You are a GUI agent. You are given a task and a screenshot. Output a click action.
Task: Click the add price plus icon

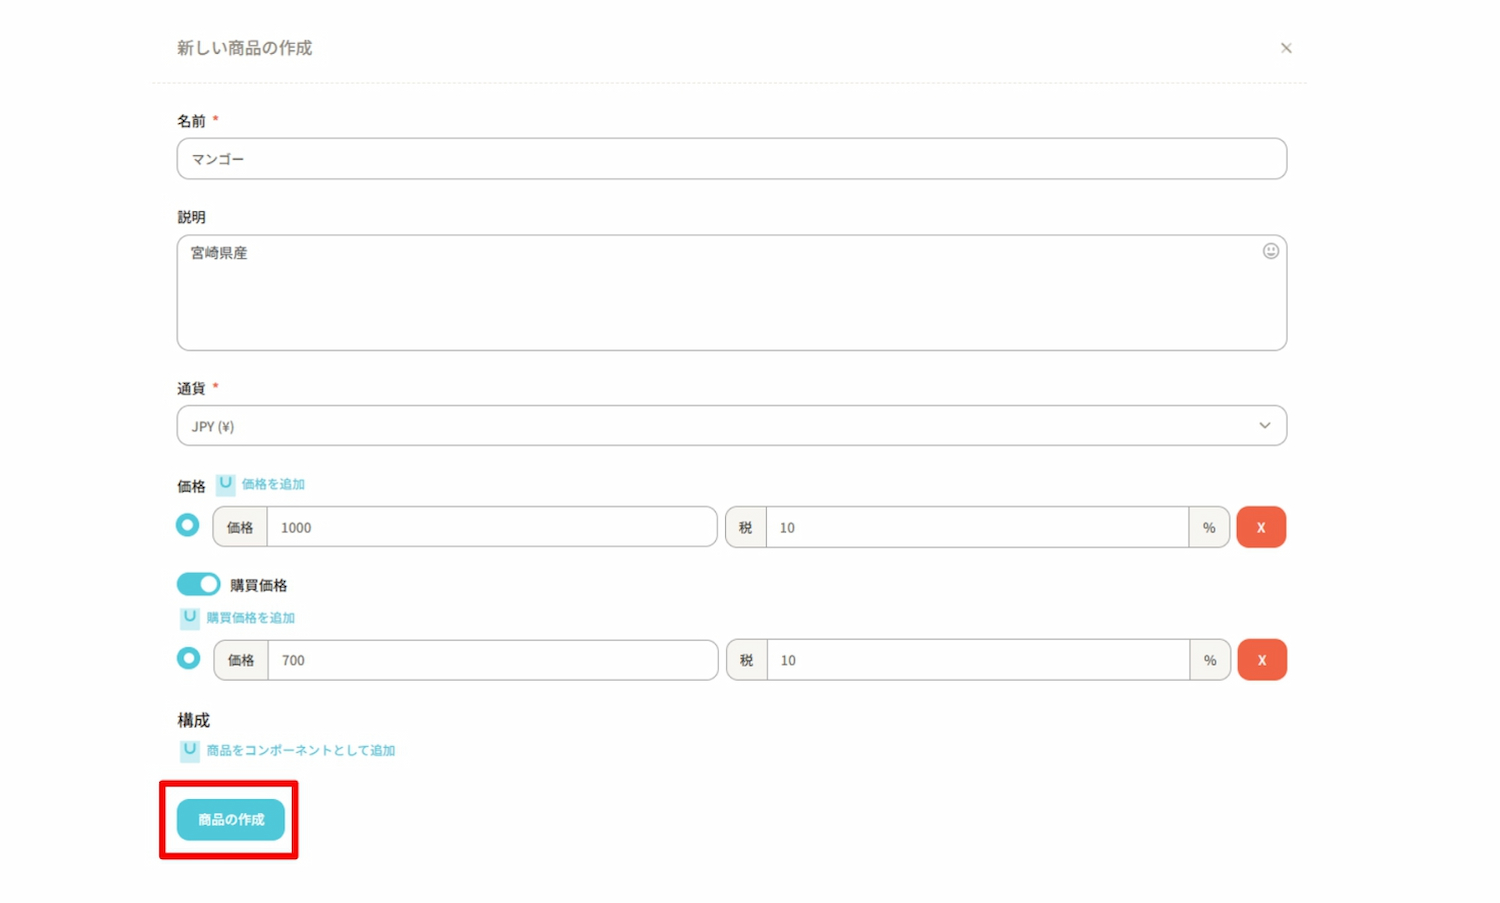pos(226,484)
